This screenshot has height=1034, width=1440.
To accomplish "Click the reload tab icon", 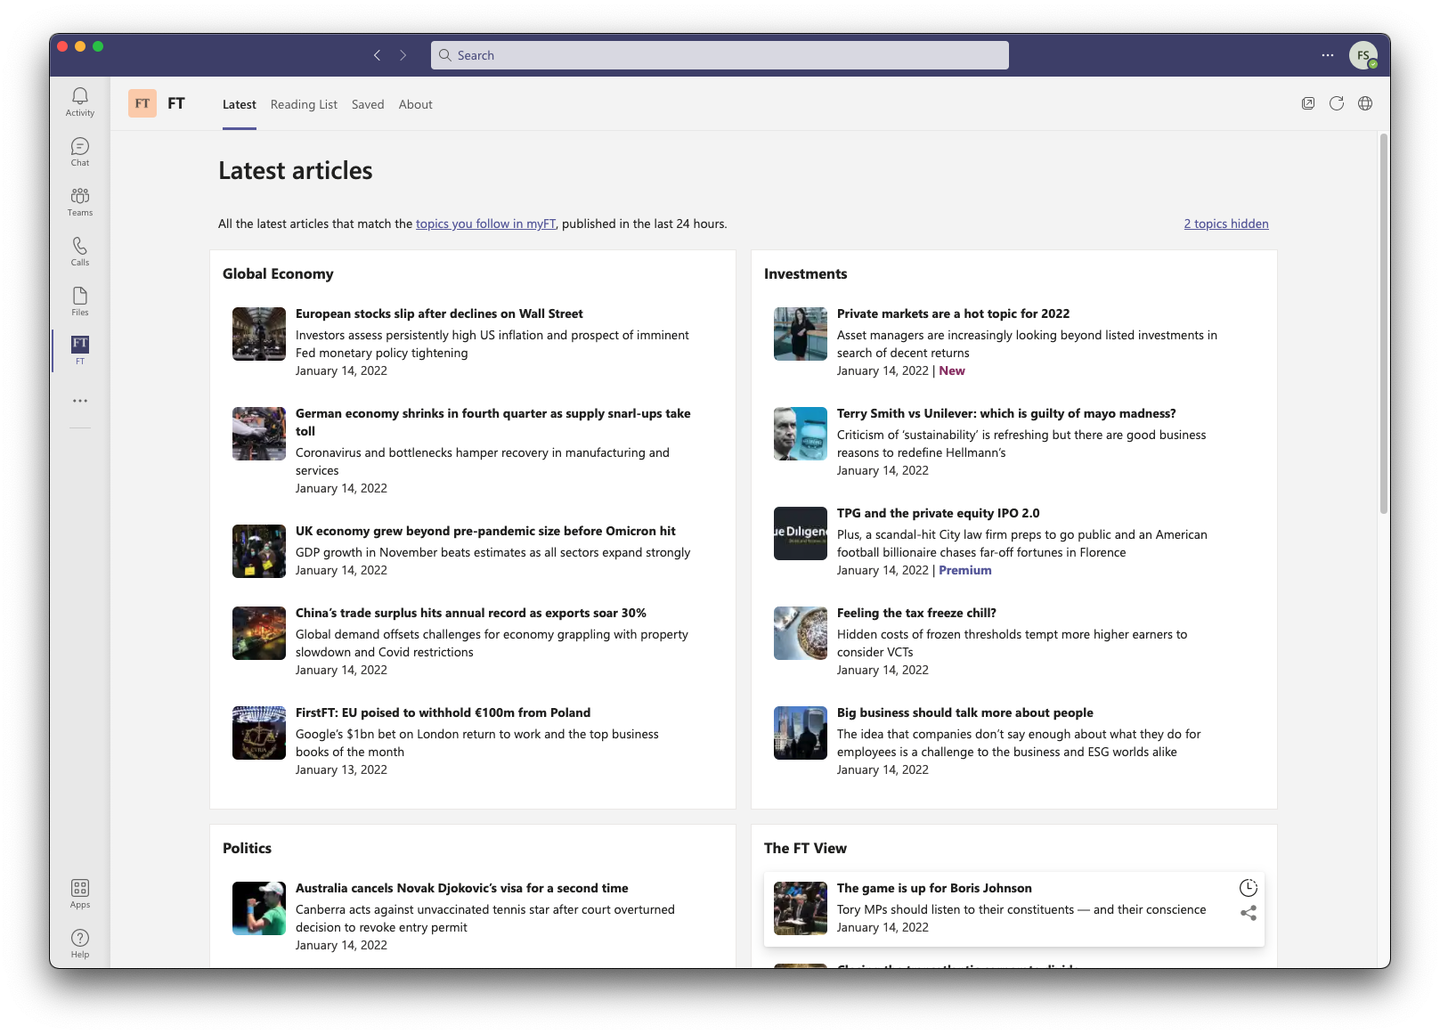I will click(1336, 104).
